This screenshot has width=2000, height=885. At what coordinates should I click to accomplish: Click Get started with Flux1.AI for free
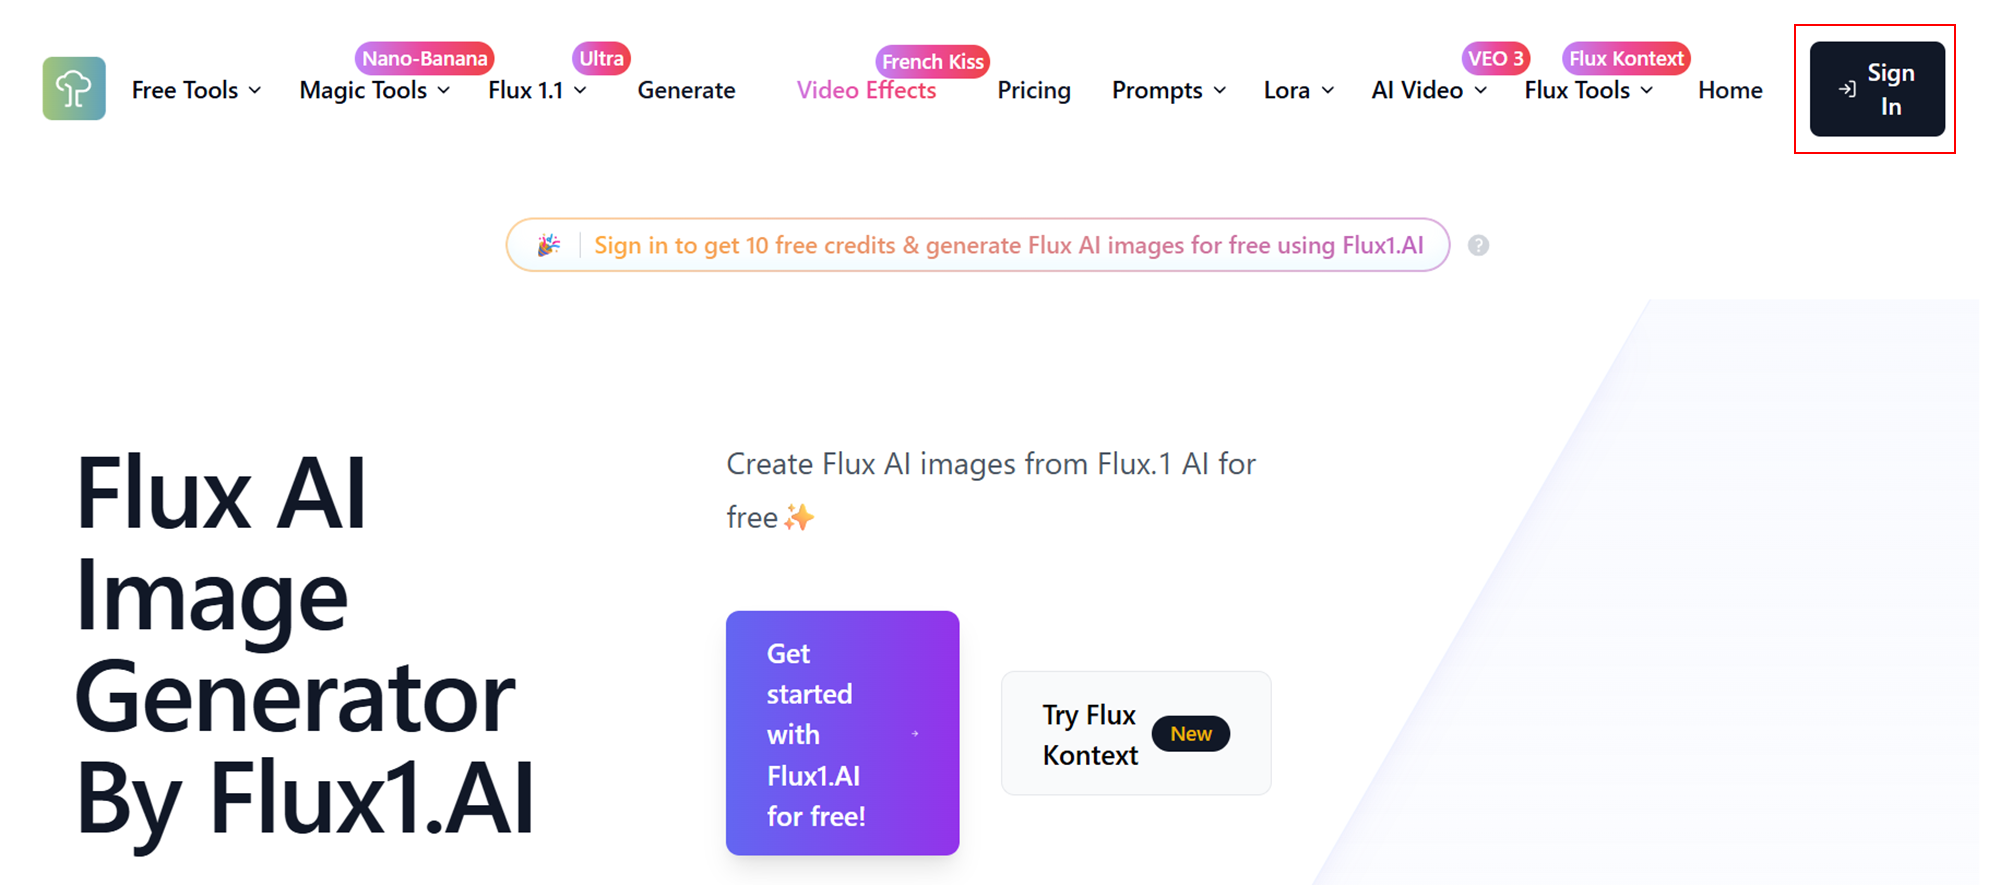tap(842, 733)
